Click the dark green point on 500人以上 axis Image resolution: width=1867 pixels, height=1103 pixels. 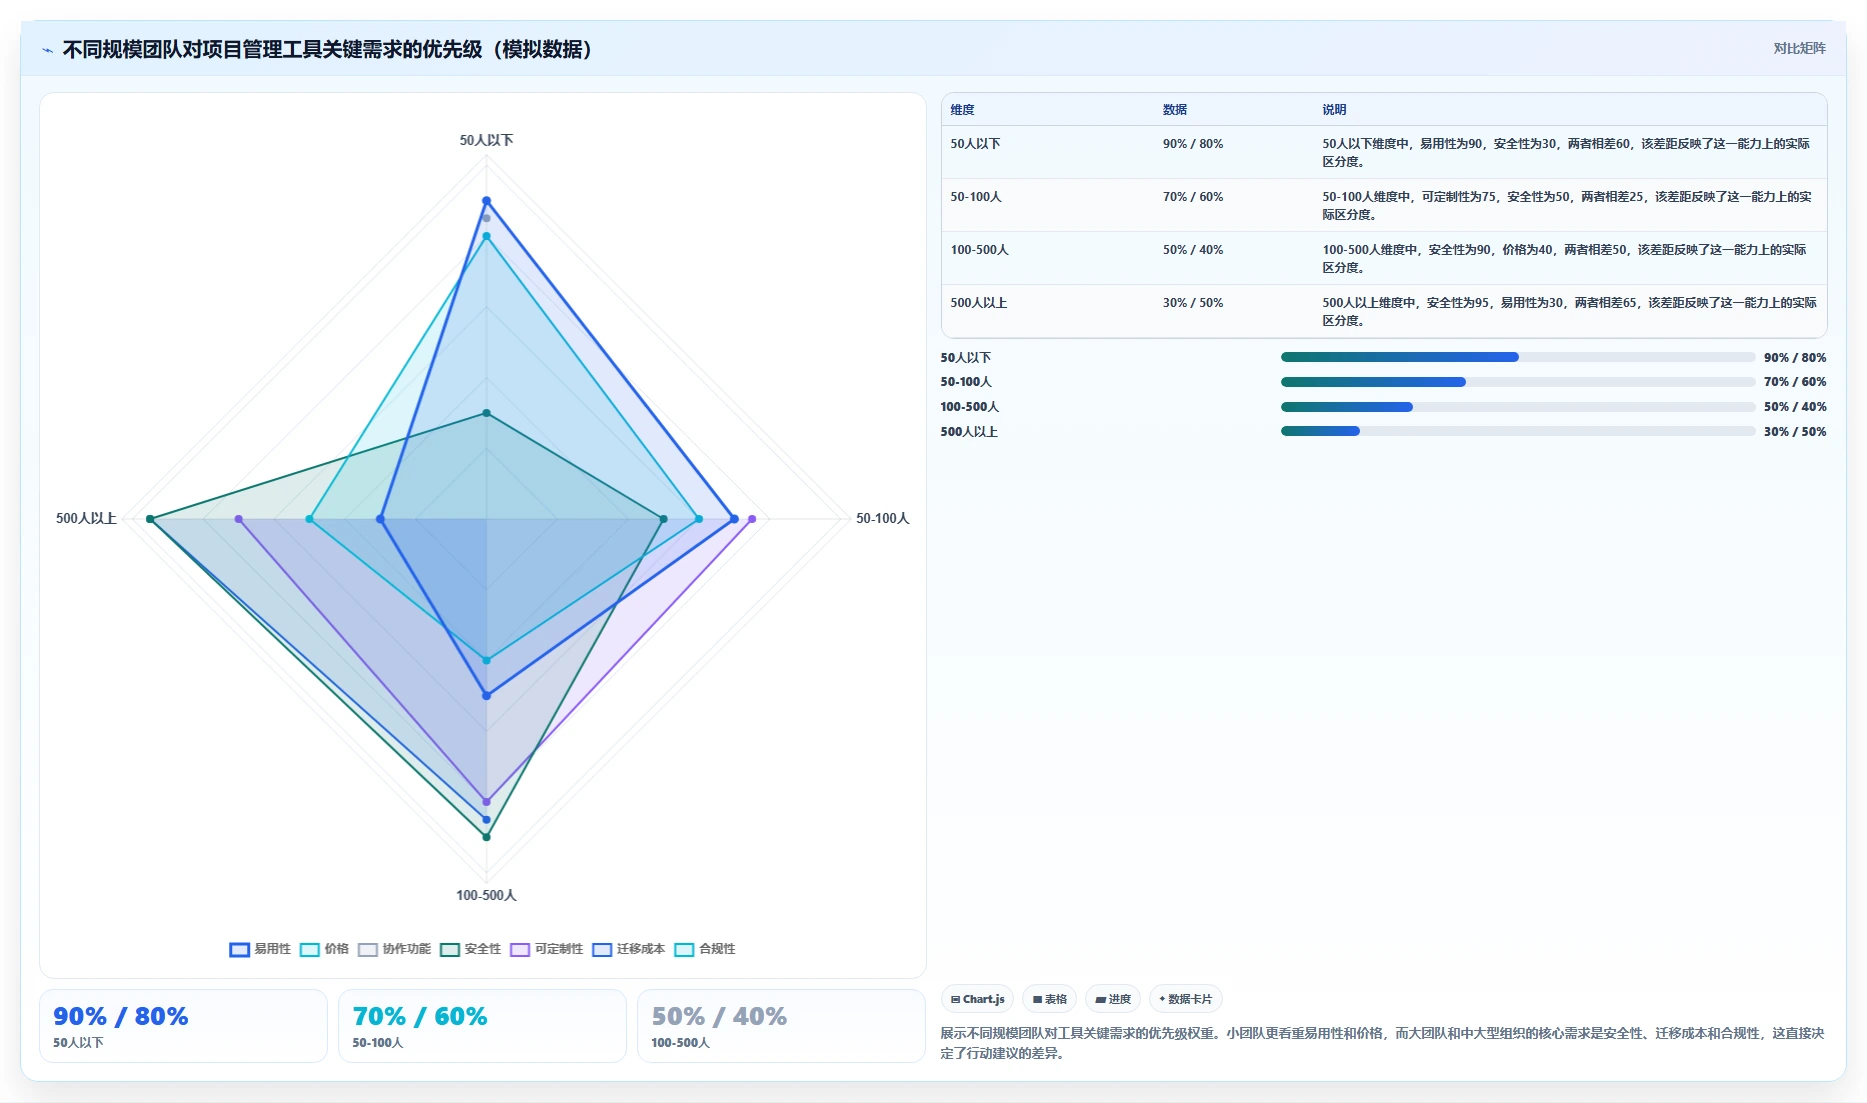click(150, 519)
